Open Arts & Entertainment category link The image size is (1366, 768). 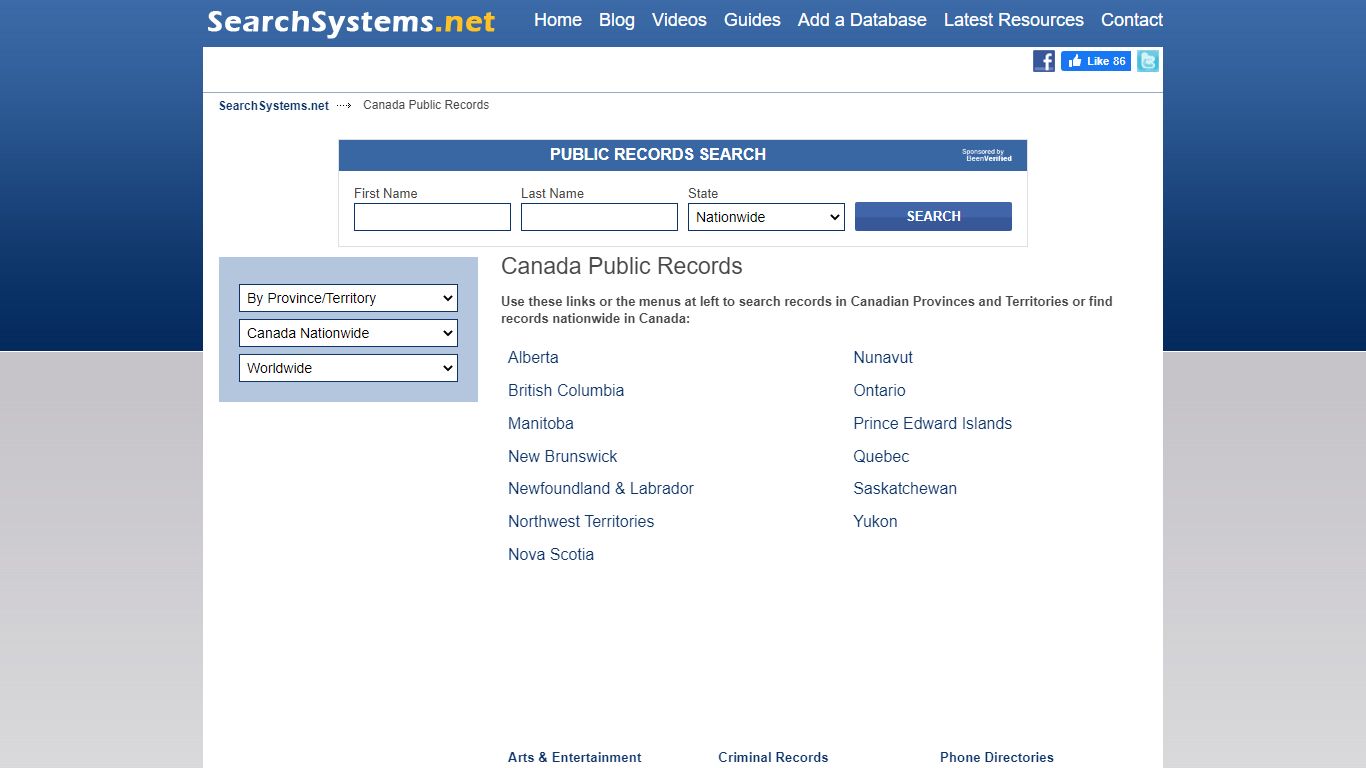click(575, 757)
